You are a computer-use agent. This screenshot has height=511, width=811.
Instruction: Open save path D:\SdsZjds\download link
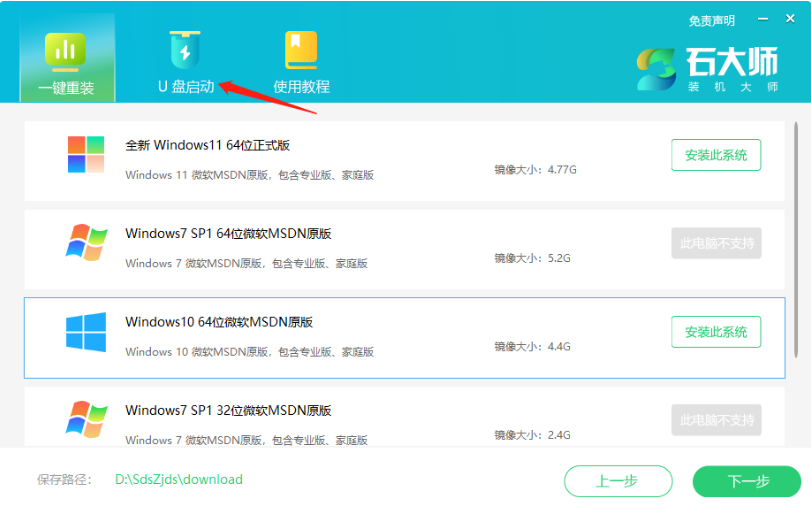178,479
